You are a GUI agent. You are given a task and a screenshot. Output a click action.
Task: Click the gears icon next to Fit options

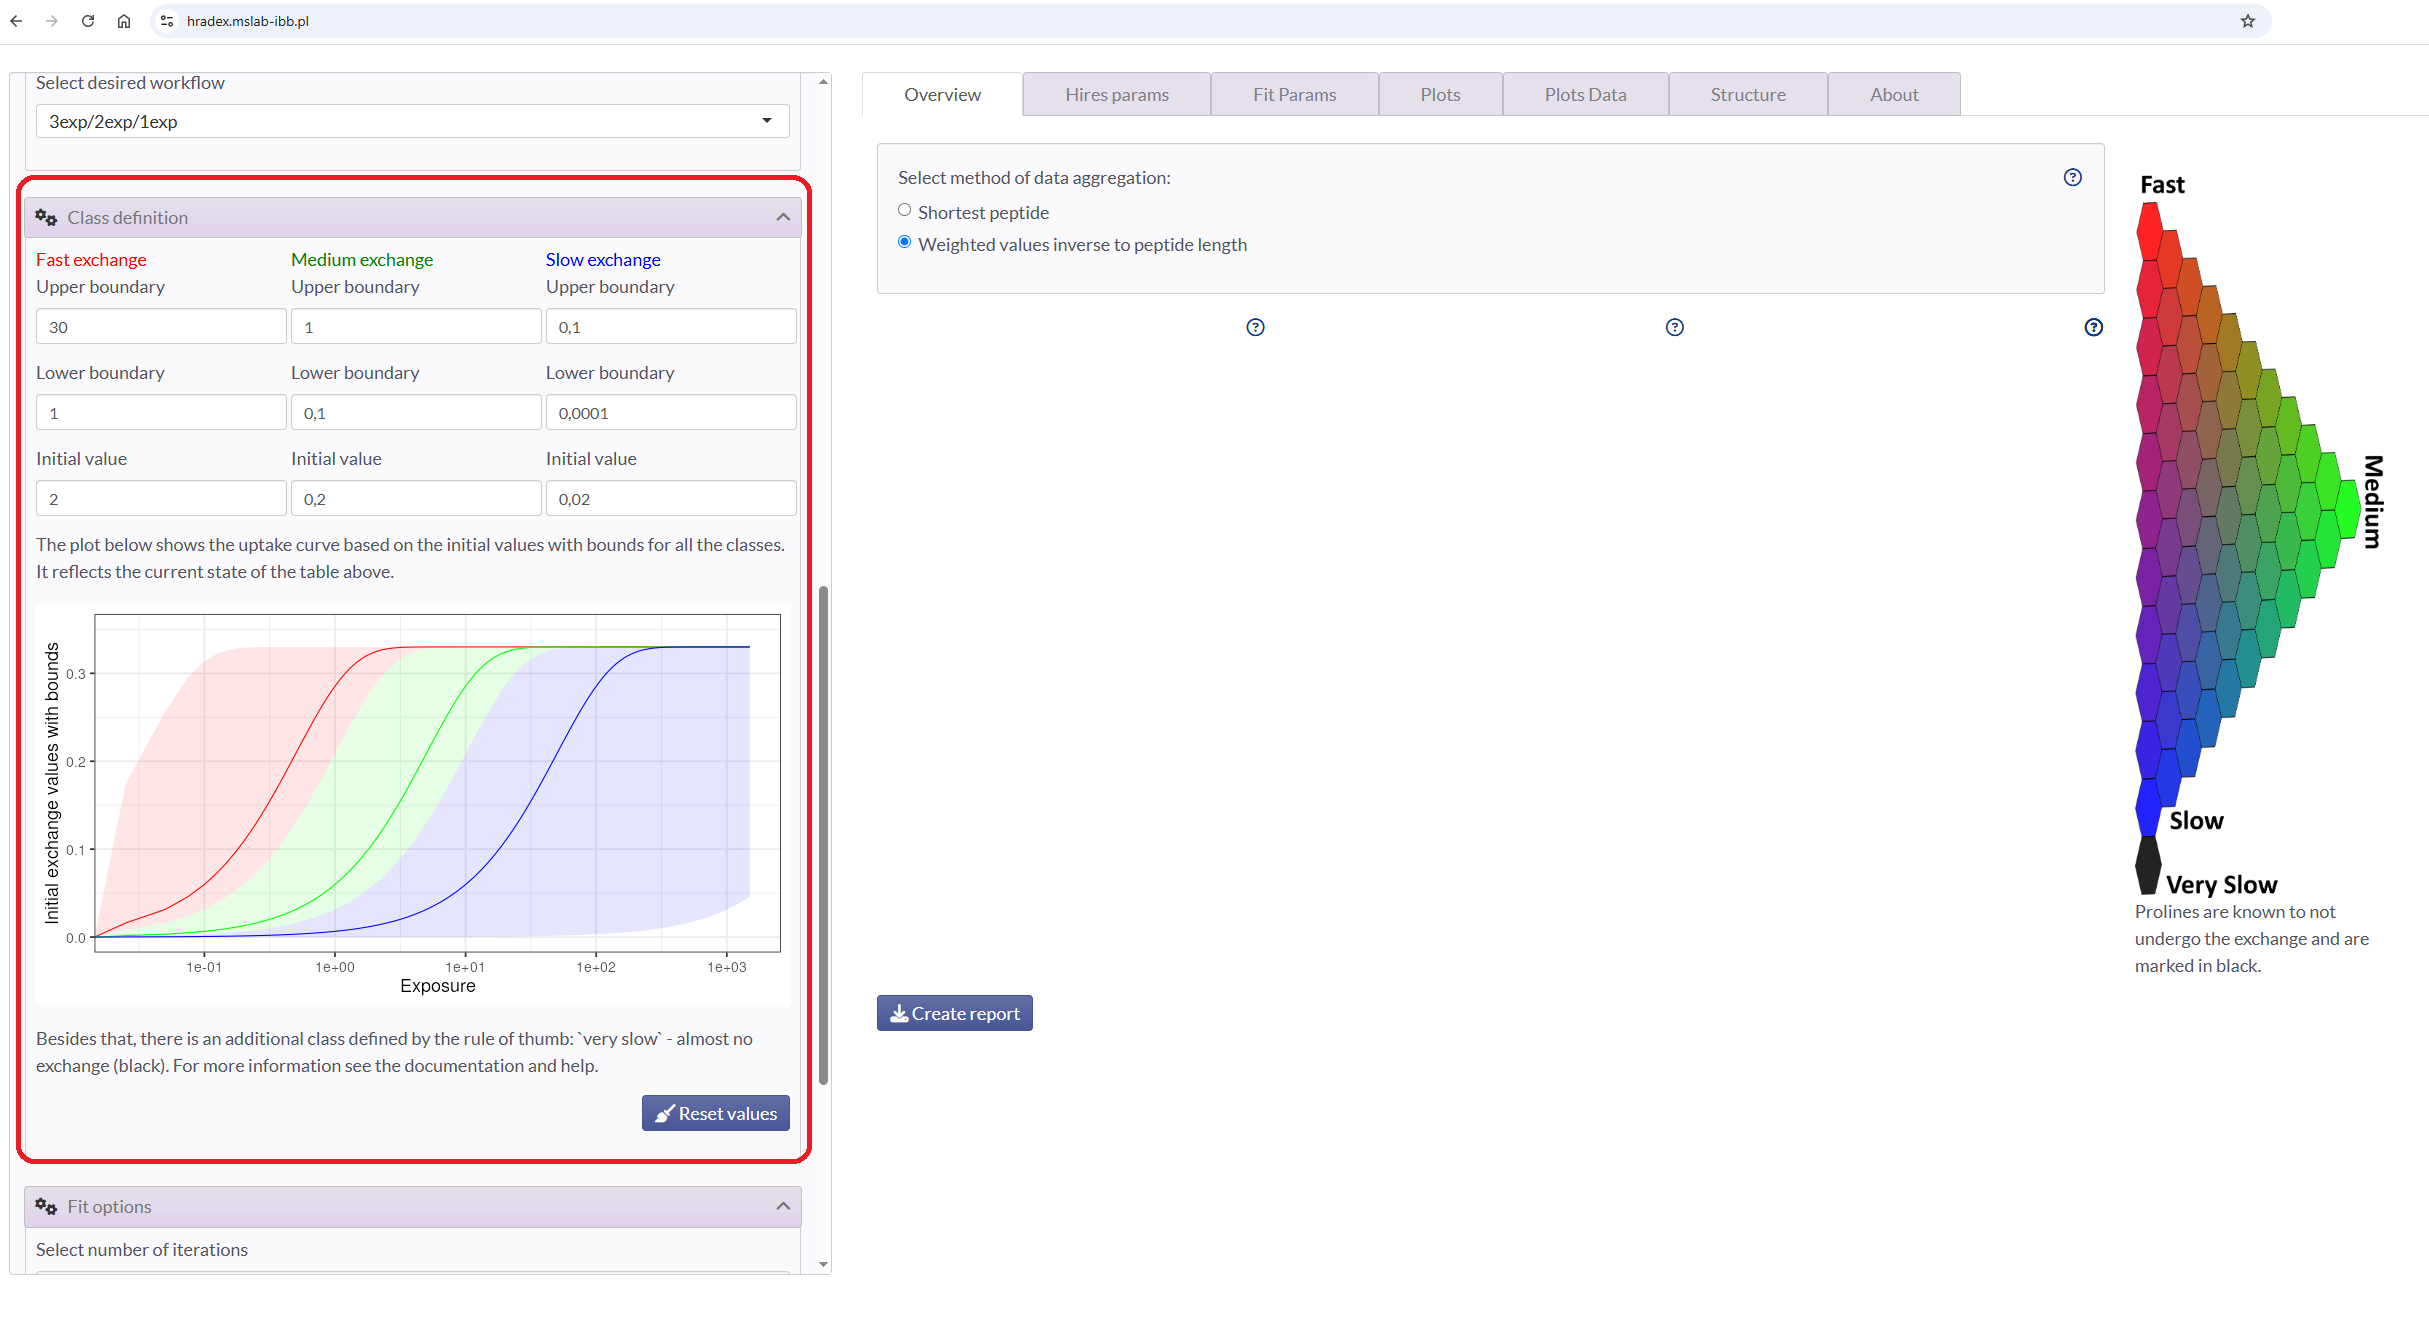46,1207
